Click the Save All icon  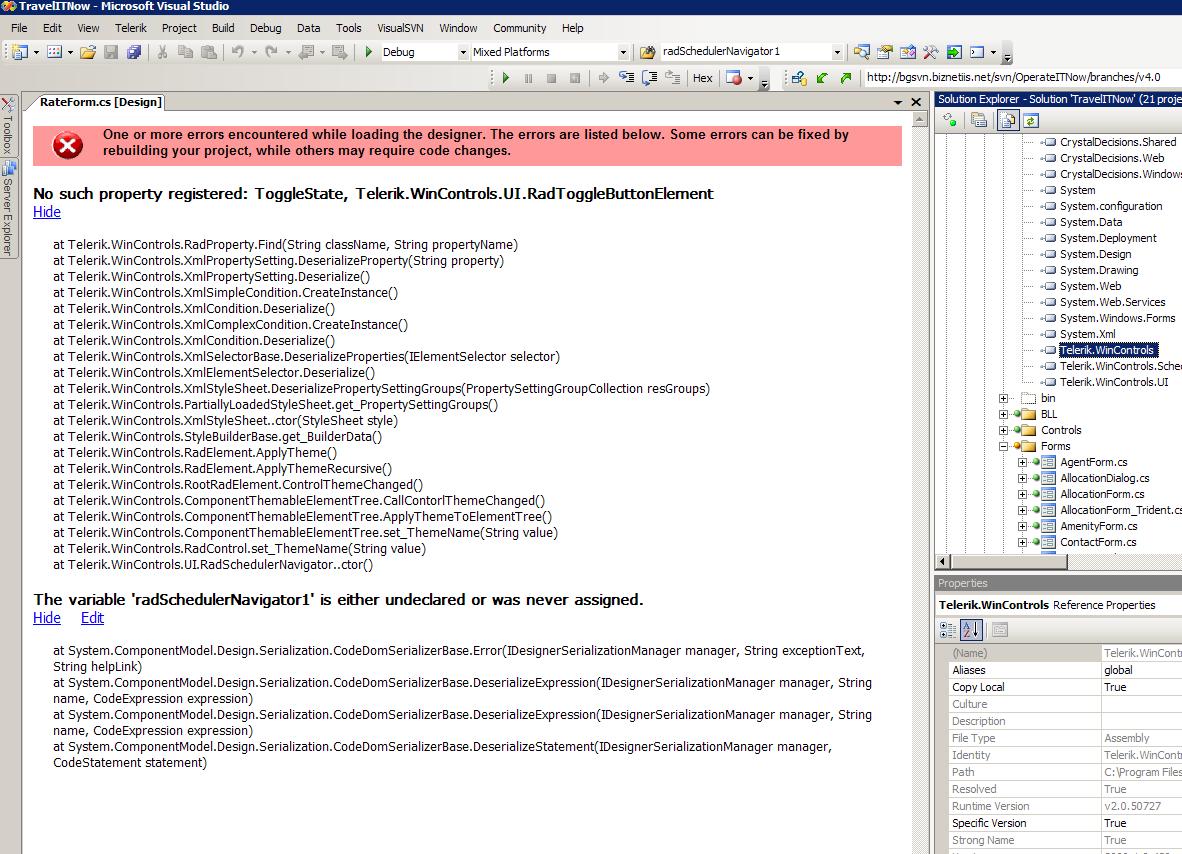point(134,52)
